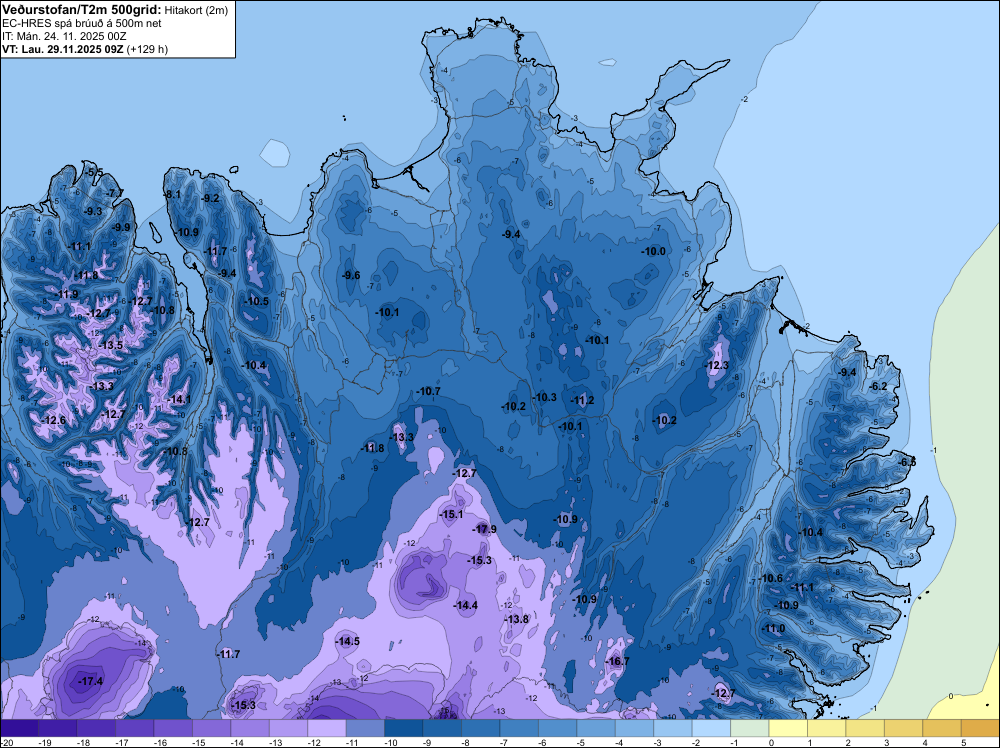Select the -10.5 temperature label
1000x748 pixels.
[x=256, y=302]
